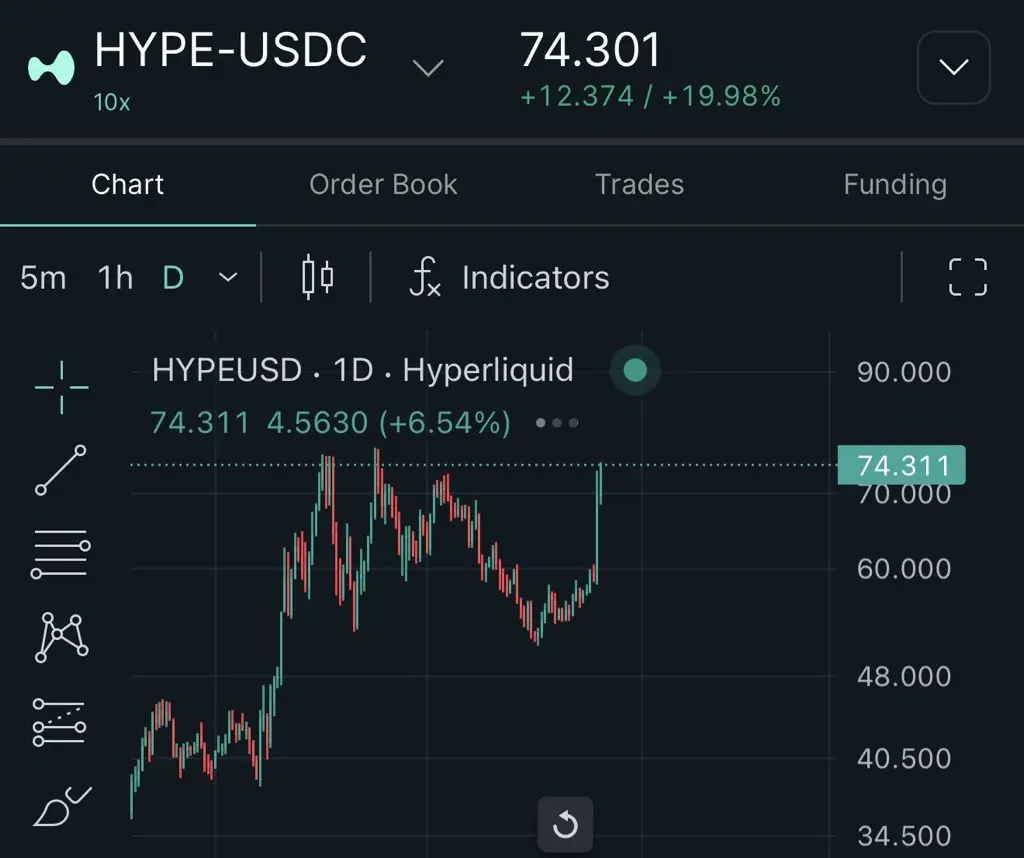
Task: Enter fullscreen chart mode
Action: [967, 278]
